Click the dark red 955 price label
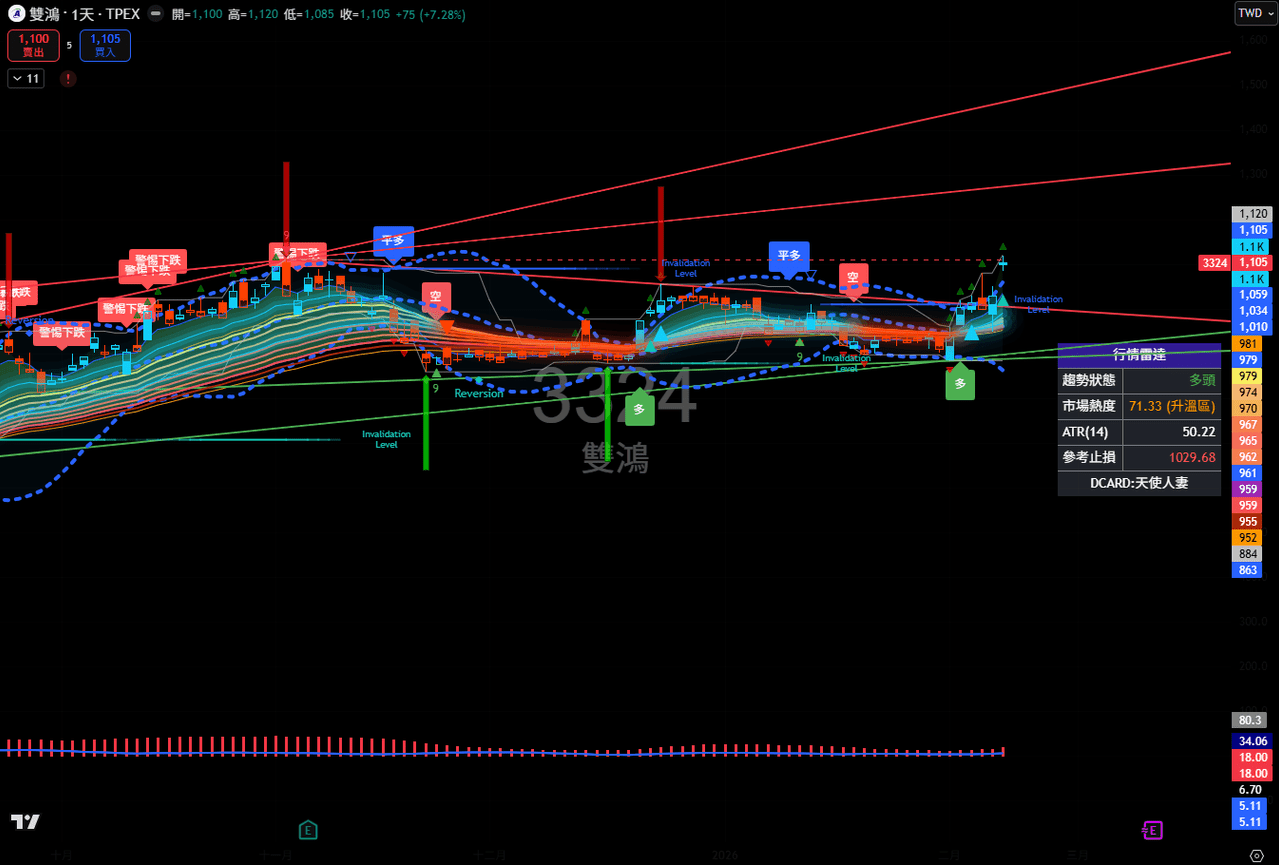The image size is (1279, 865). 1248,522
